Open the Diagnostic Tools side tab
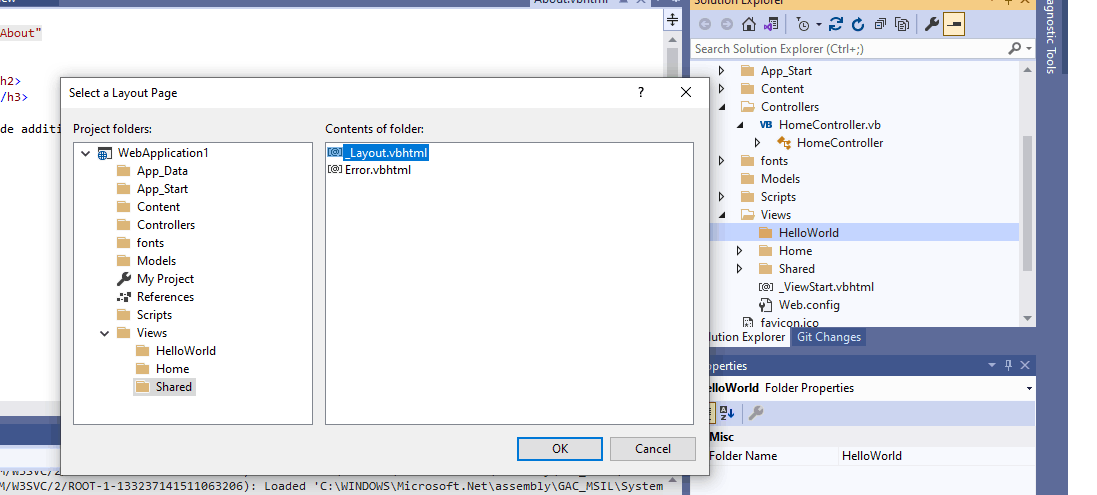 (1049, 35)
